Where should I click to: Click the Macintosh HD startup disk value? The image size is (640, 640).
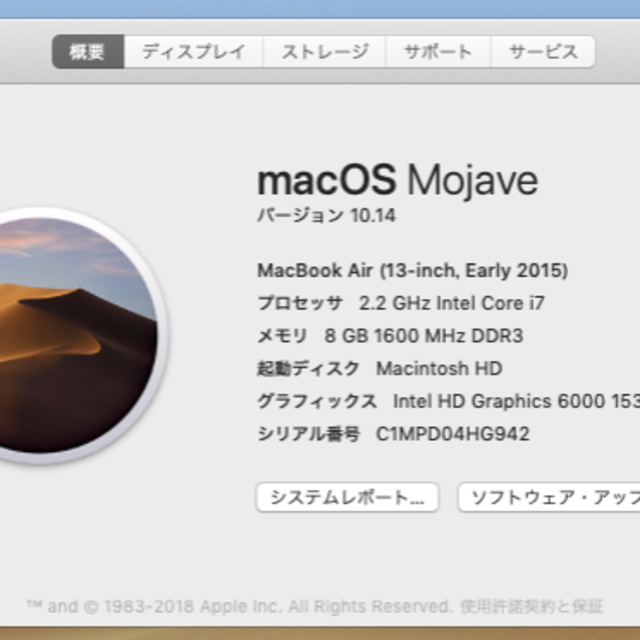(439, 369)
